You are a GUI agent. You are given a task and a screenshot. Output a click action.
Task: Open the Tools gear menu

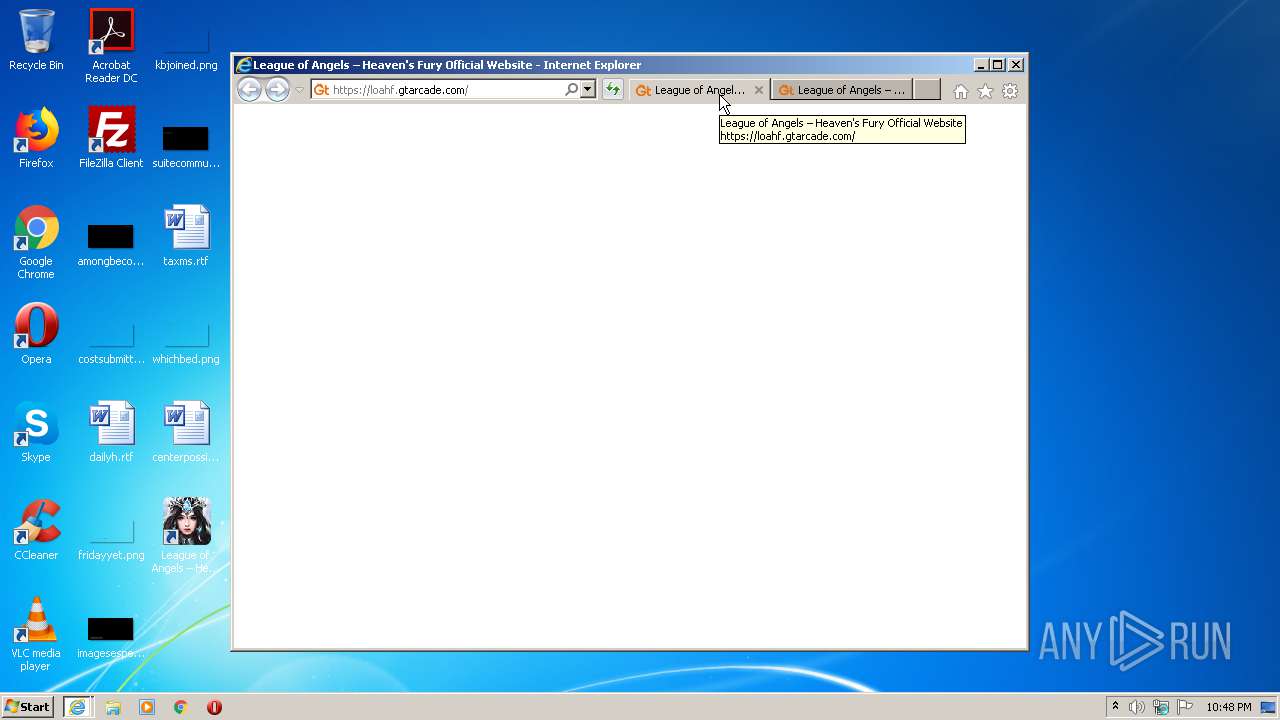[1010, 91]
